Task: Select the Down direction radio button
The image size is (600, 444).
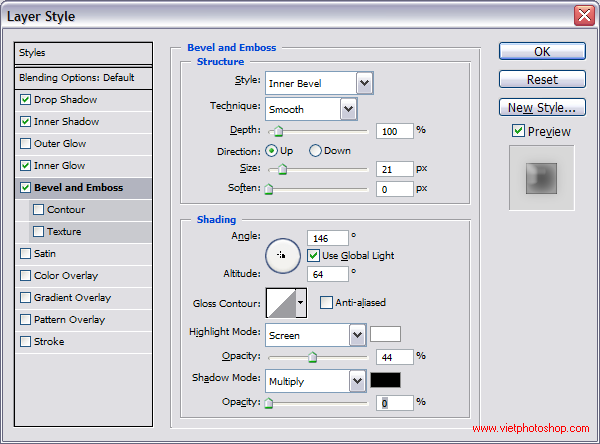Action: (x=316, y=151)
